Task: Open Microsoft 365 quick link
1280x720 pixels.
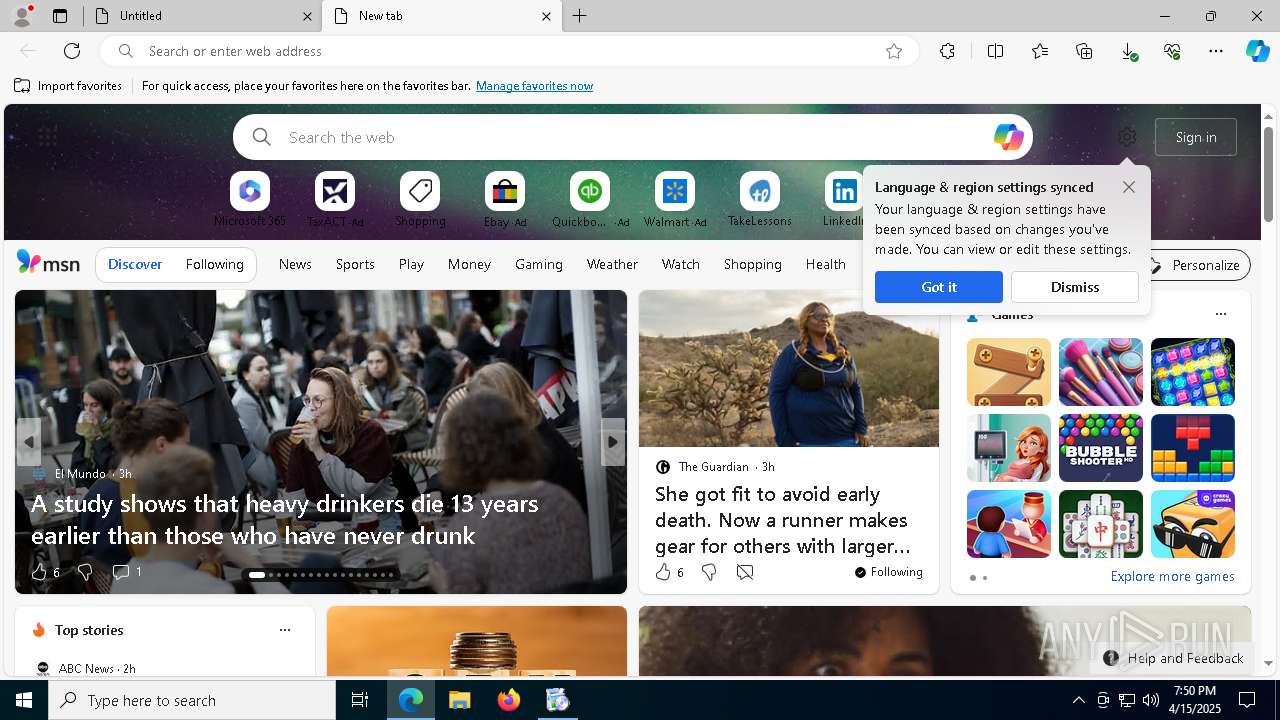Action: [x=250, y=199]
